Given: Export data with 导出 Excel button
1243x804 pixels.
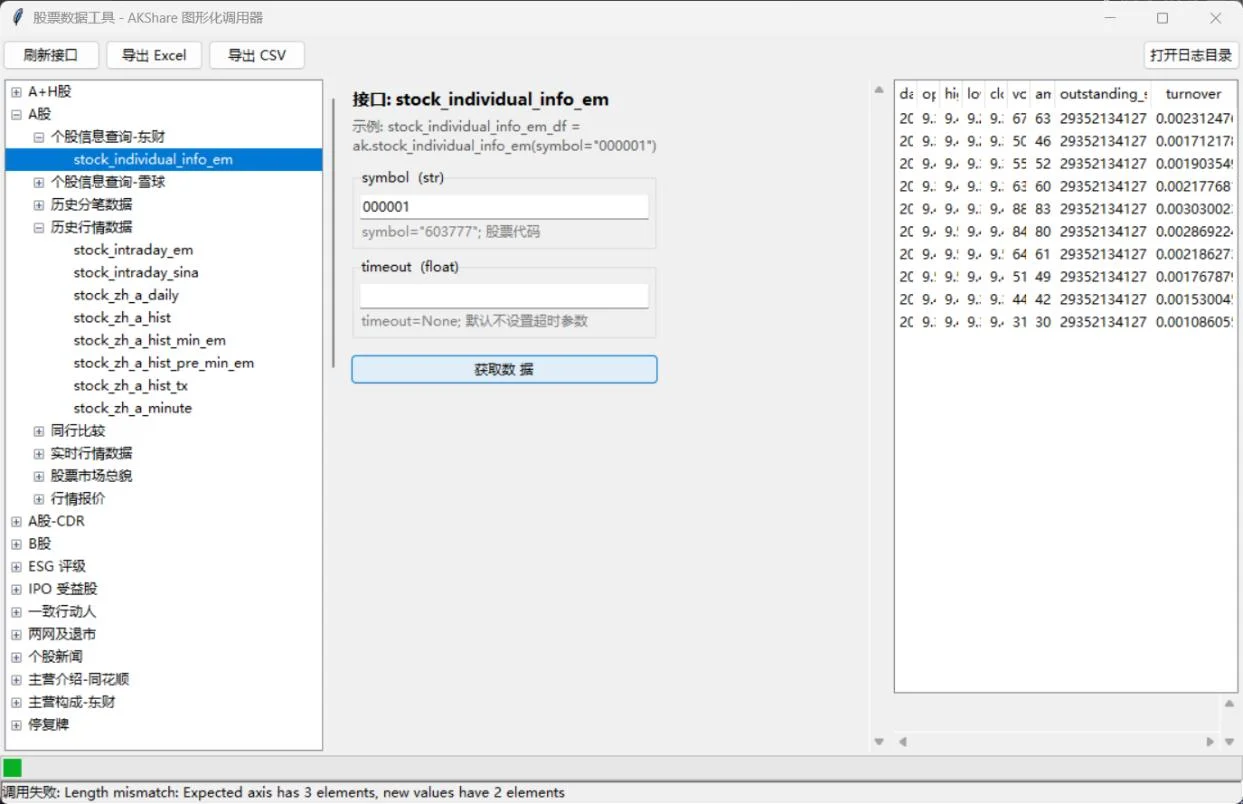Looking at the screenshot, I should 154,55.
